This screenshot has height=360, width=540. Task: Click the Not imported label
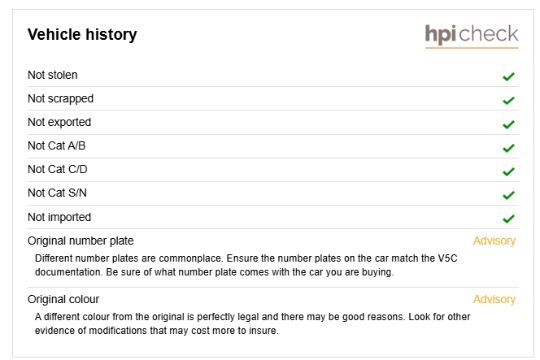(x=59, y=217)
